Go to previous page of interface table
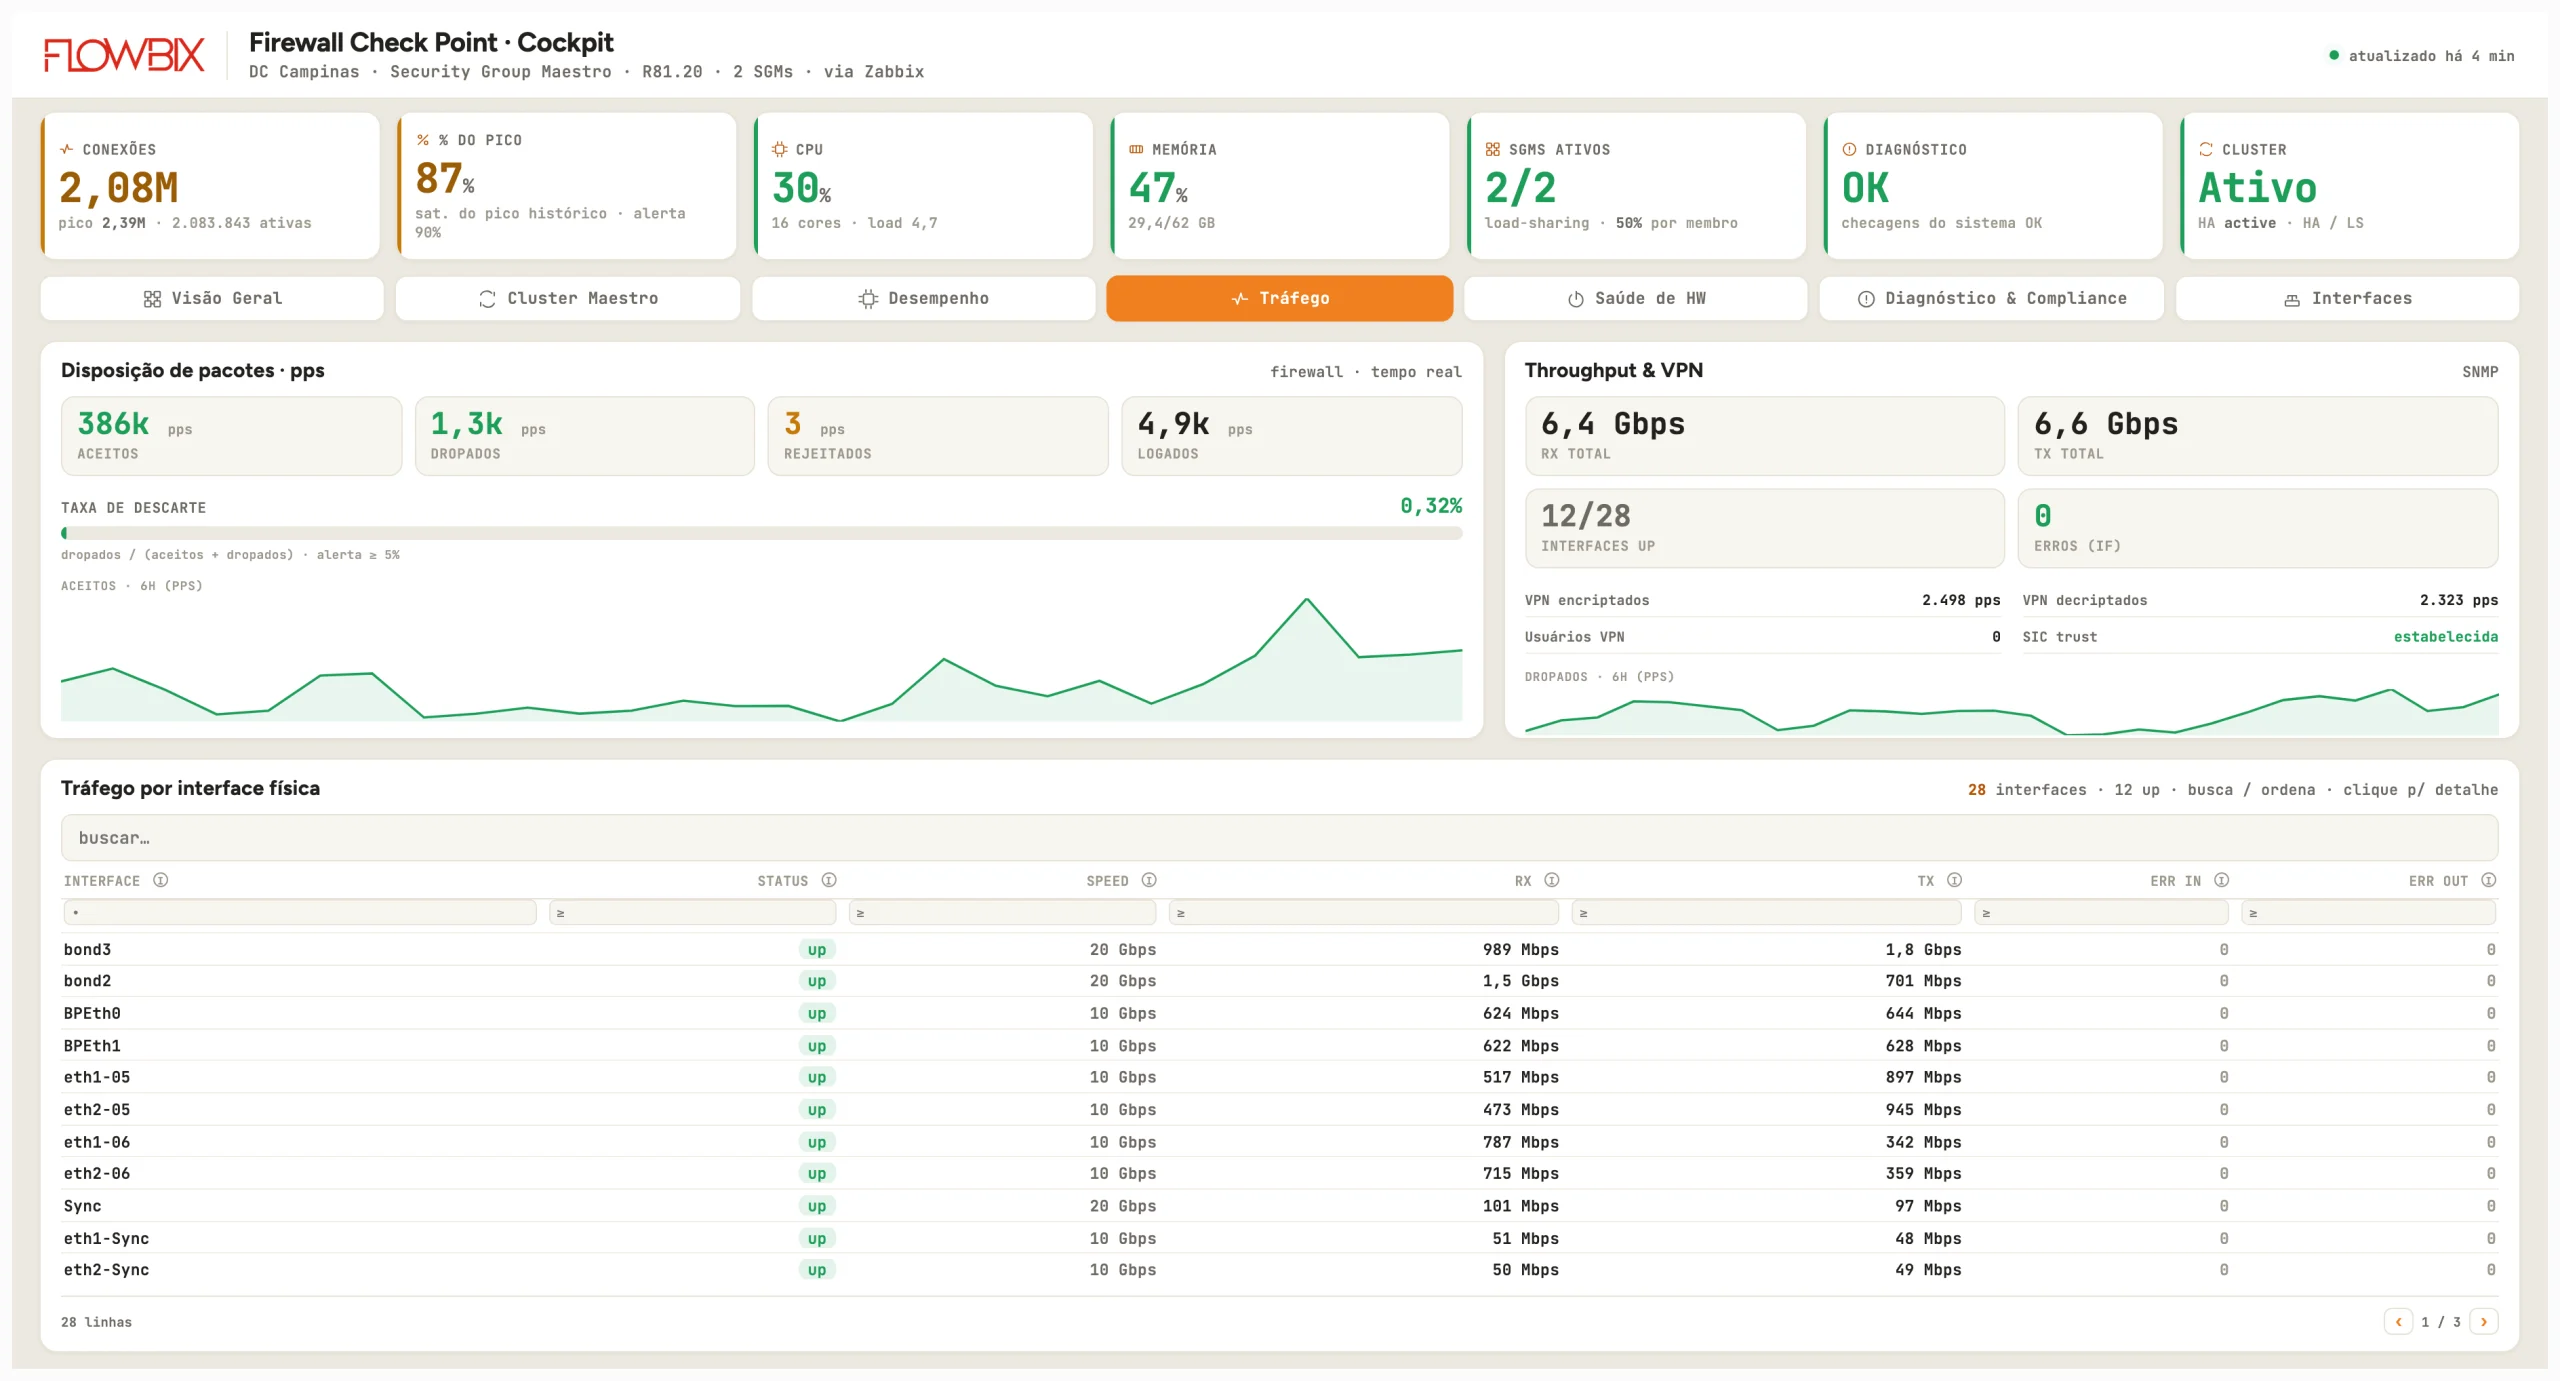This screenshot has height=1381, width=2560. coord(2398,1322)
